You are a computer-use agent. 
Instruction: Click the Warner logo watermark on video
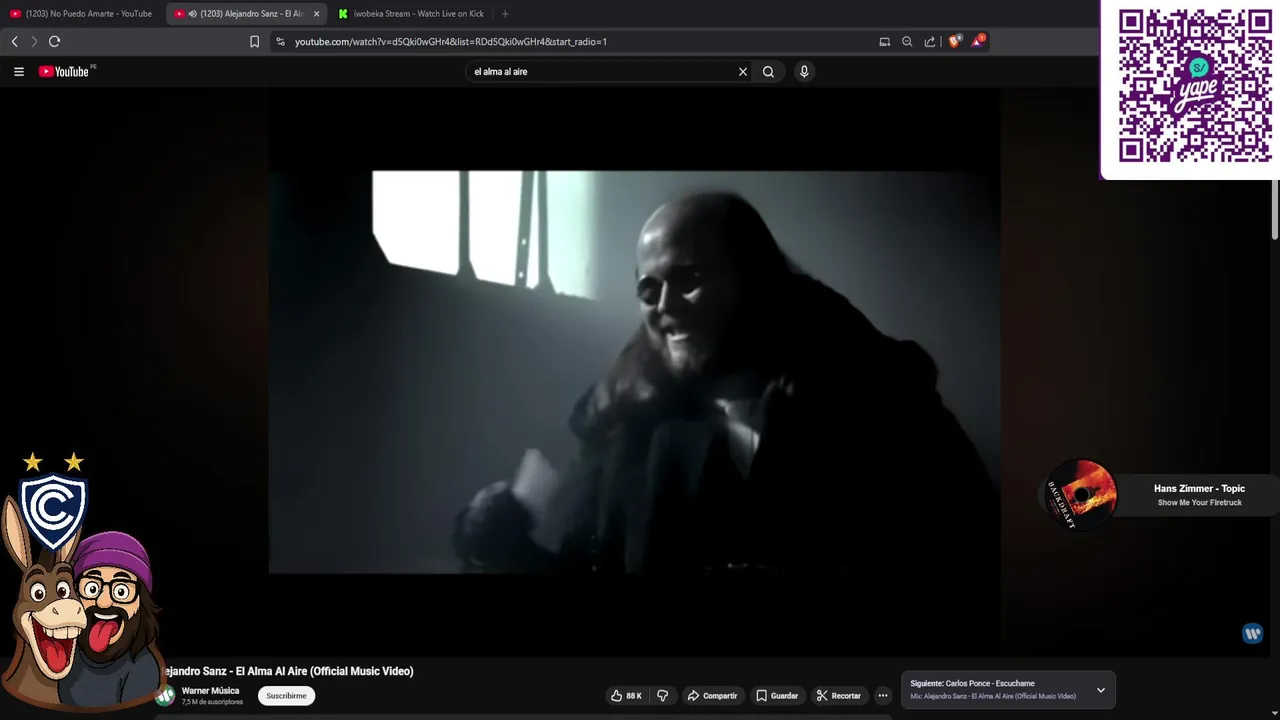(1252, 633)
